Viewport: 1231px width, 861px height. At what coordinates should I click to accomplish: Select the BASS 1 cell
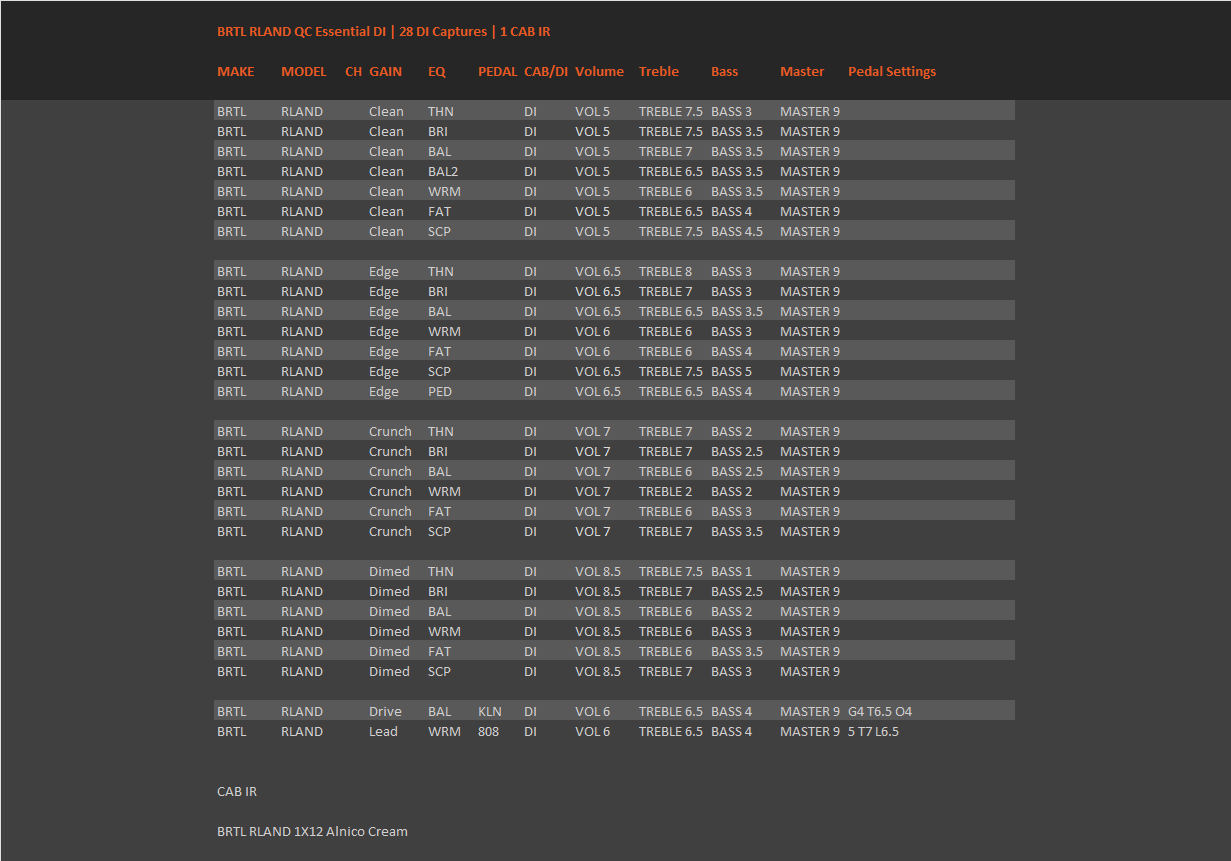click(732, 571)
